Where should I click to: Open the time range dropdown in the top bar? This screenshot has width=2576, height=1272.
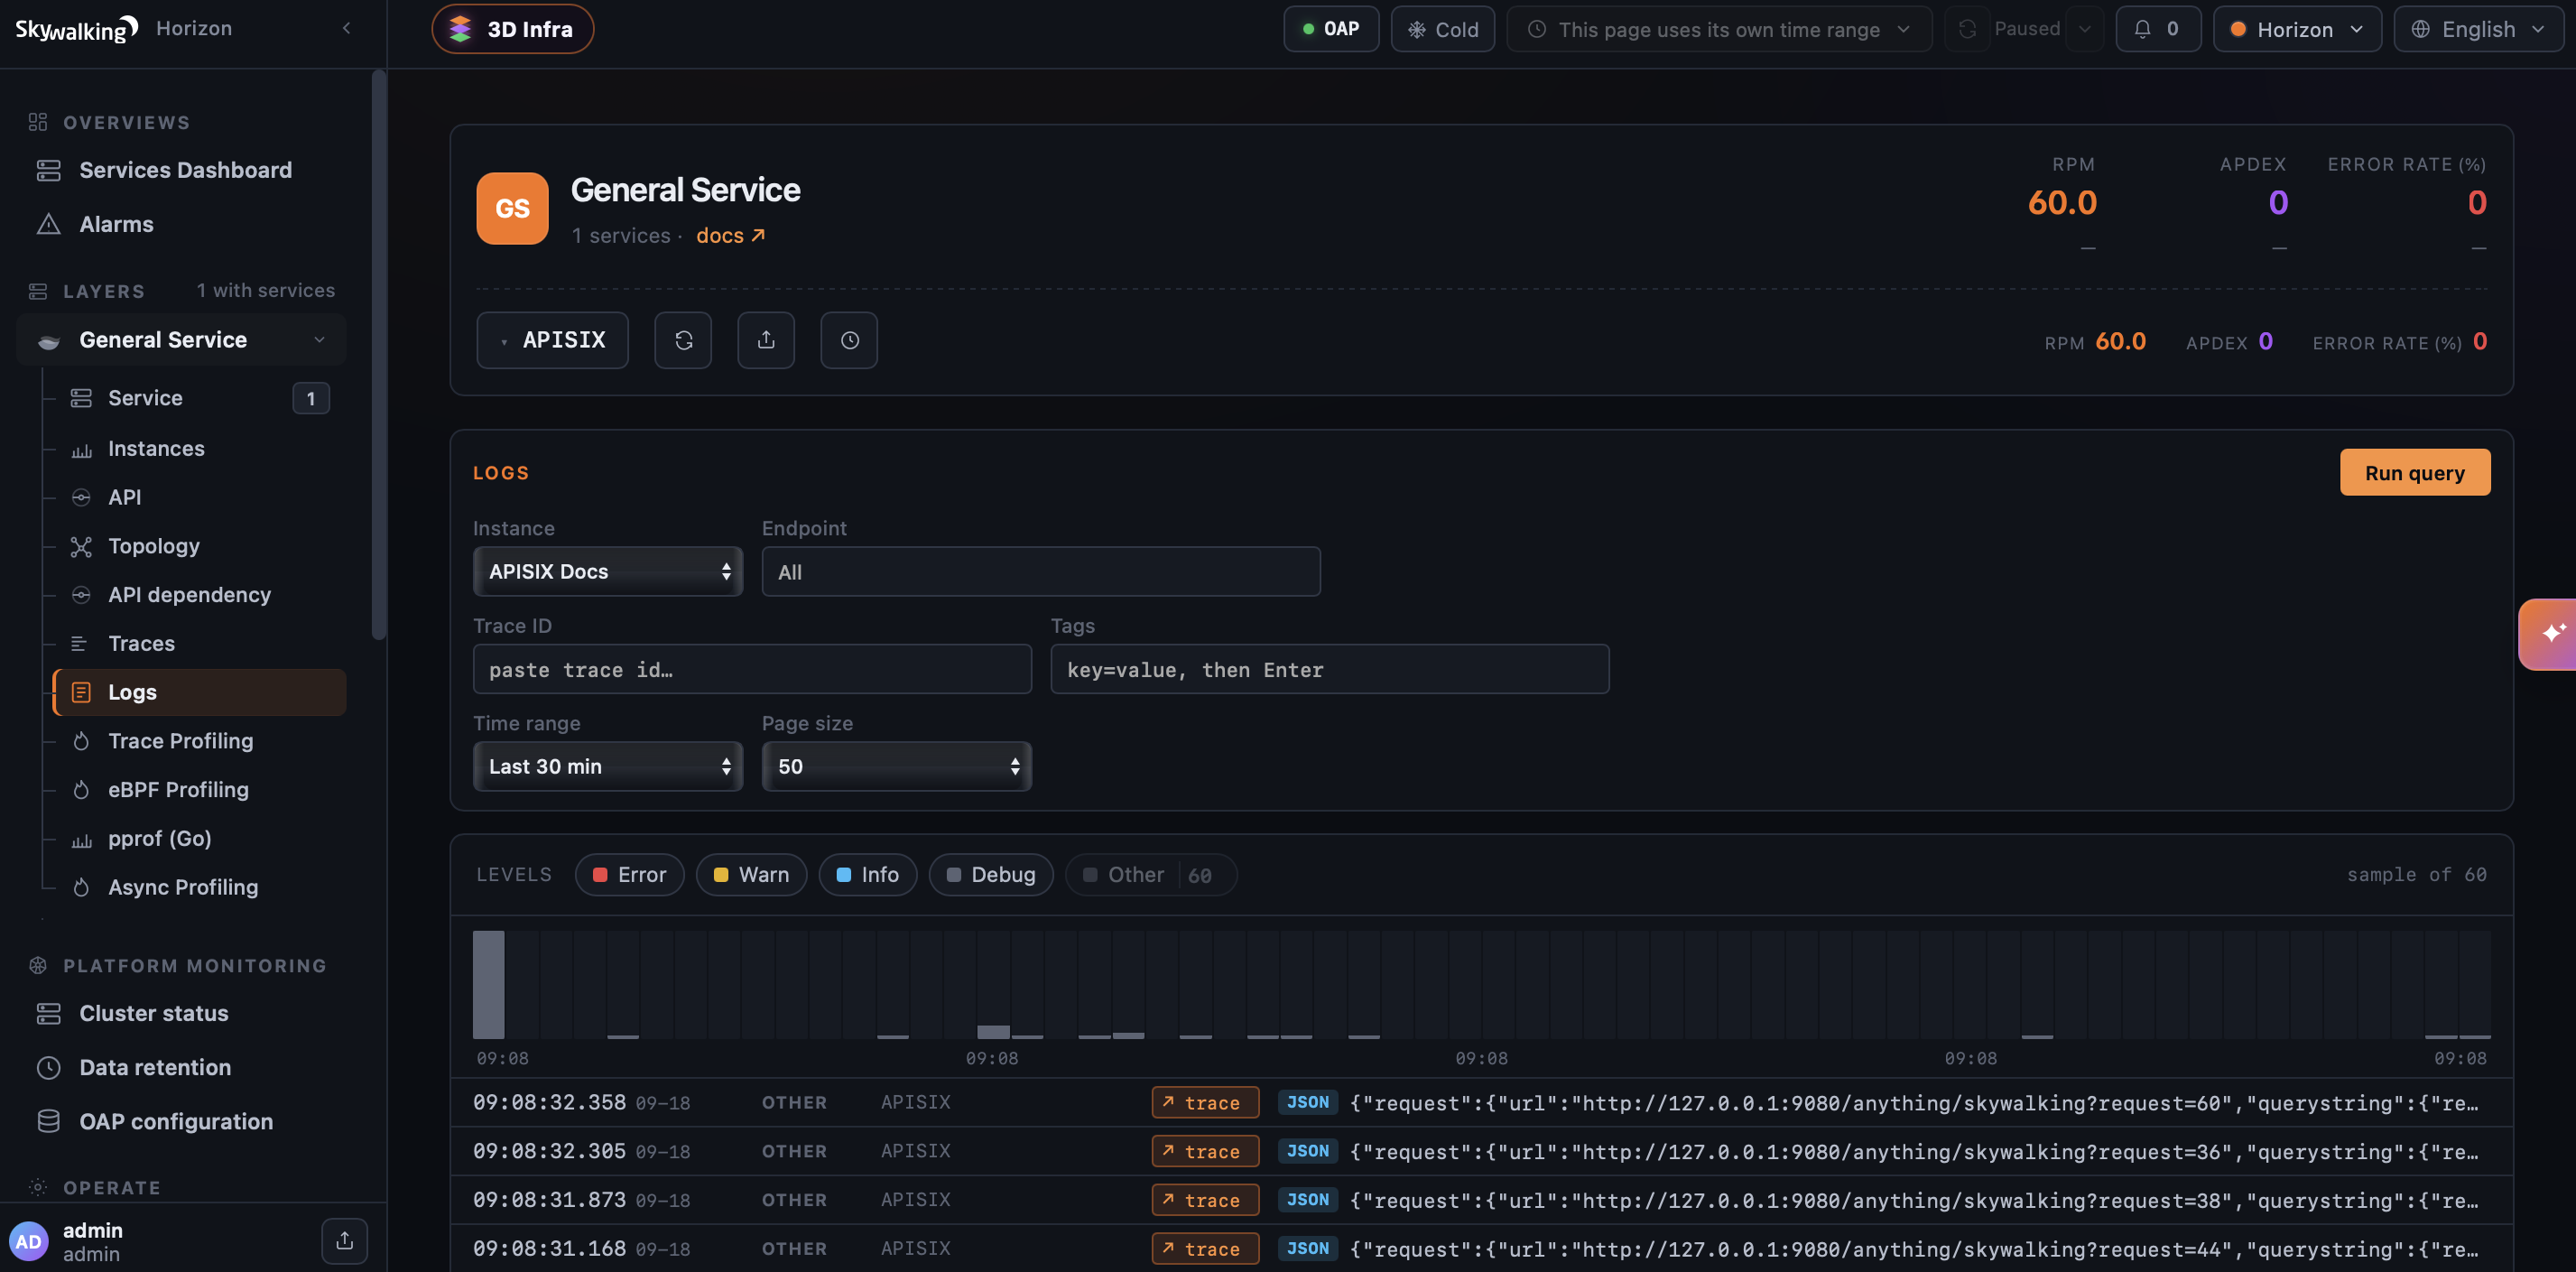pos(1719,29)
